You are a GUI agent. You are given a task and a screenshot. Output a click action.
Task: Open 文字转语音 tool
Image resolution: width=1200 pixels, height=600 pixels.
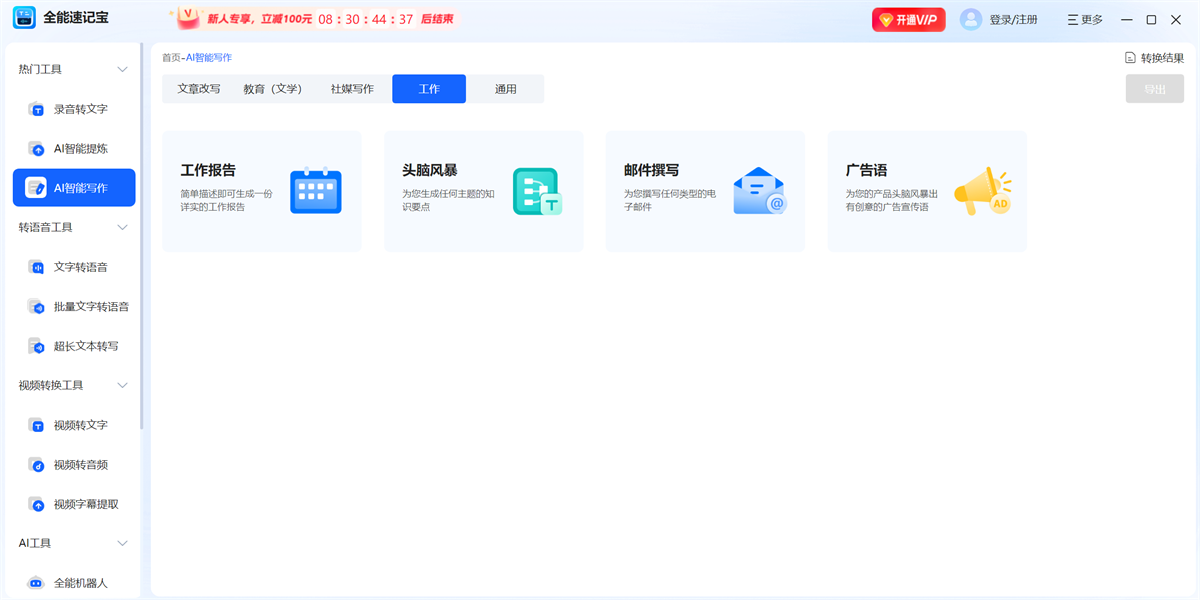point(80,267)
